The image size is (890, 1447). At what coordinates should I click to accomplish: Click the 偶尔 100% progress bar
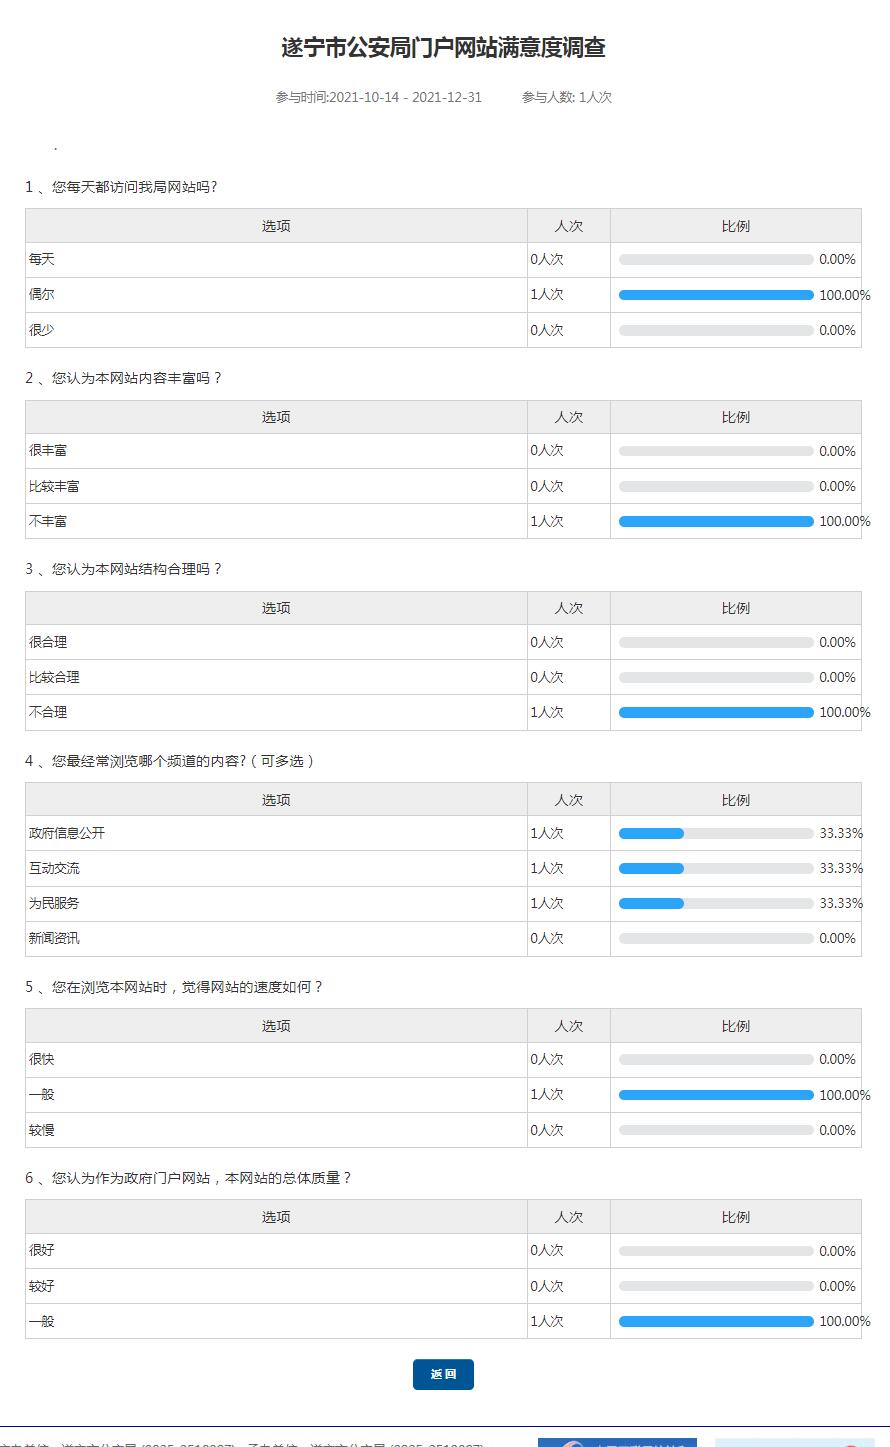click(x=716, y=295)
